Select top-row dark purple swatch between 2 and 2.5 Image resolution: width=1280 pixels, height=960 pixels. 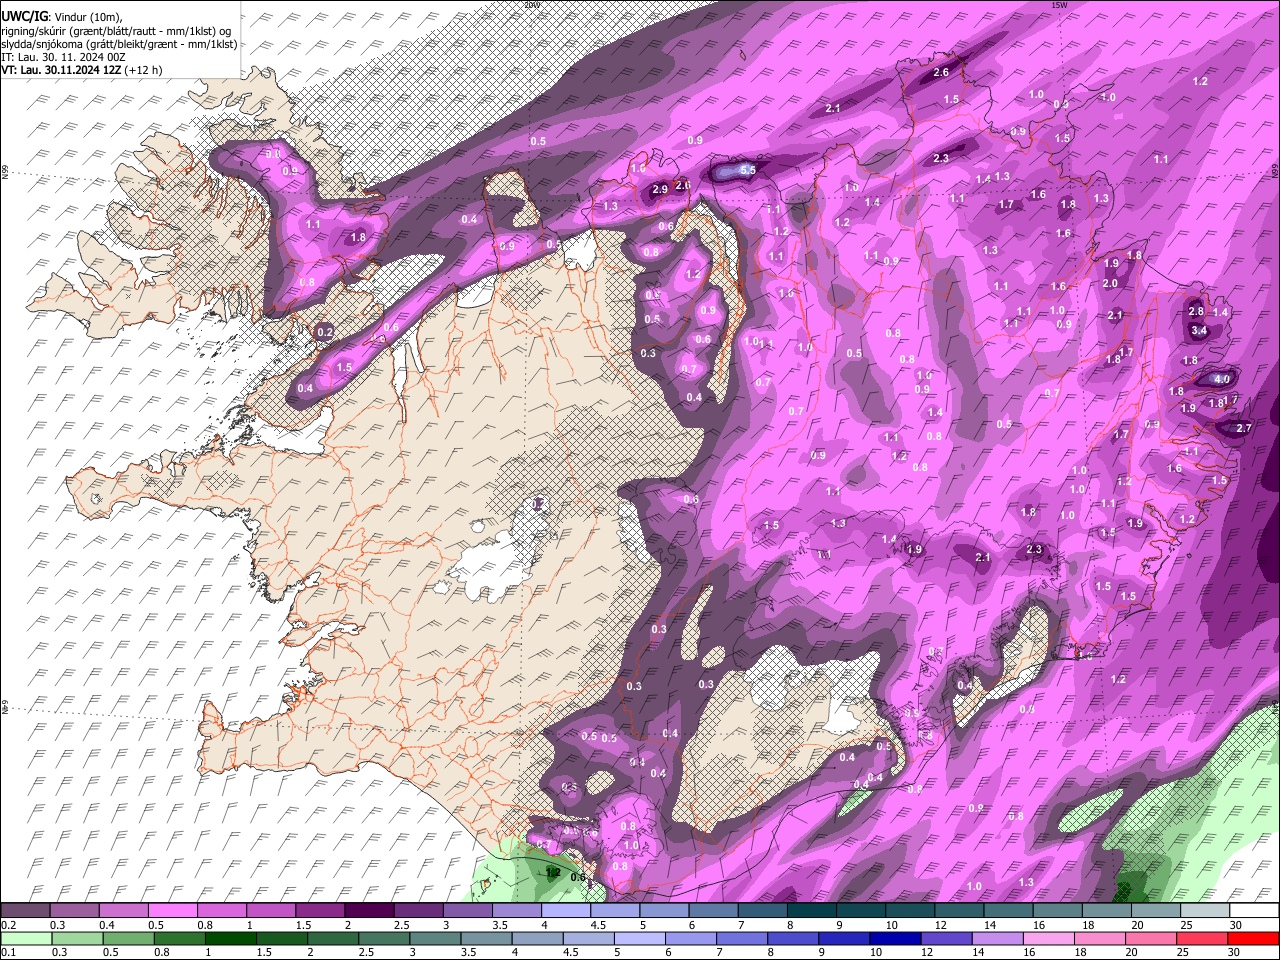coord(369,911)
